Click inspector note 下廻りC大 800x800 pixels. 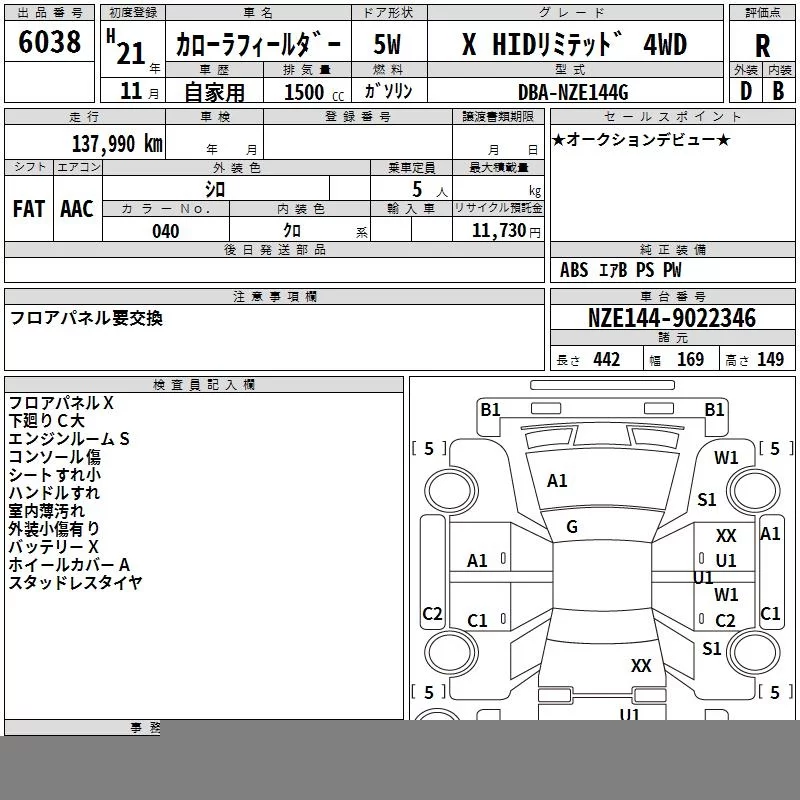coord(46,421)
